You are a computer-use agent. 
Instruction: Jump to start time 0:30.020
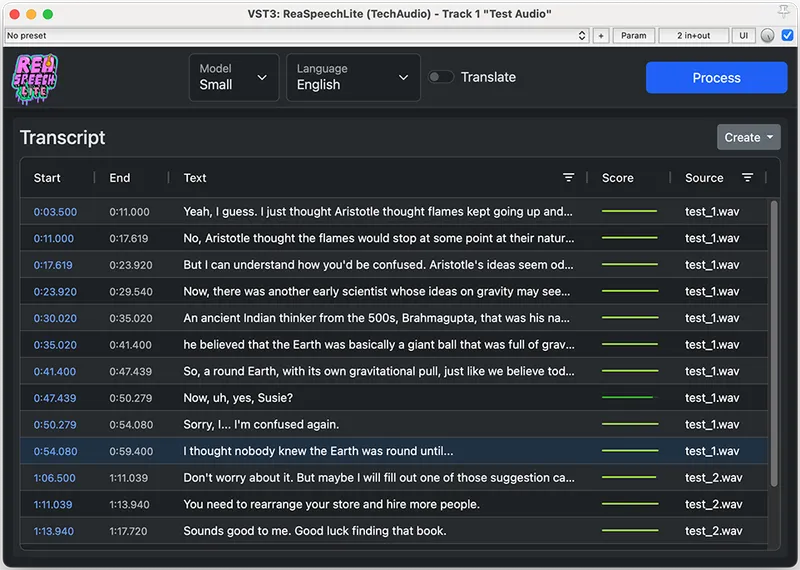click(55, 318)
